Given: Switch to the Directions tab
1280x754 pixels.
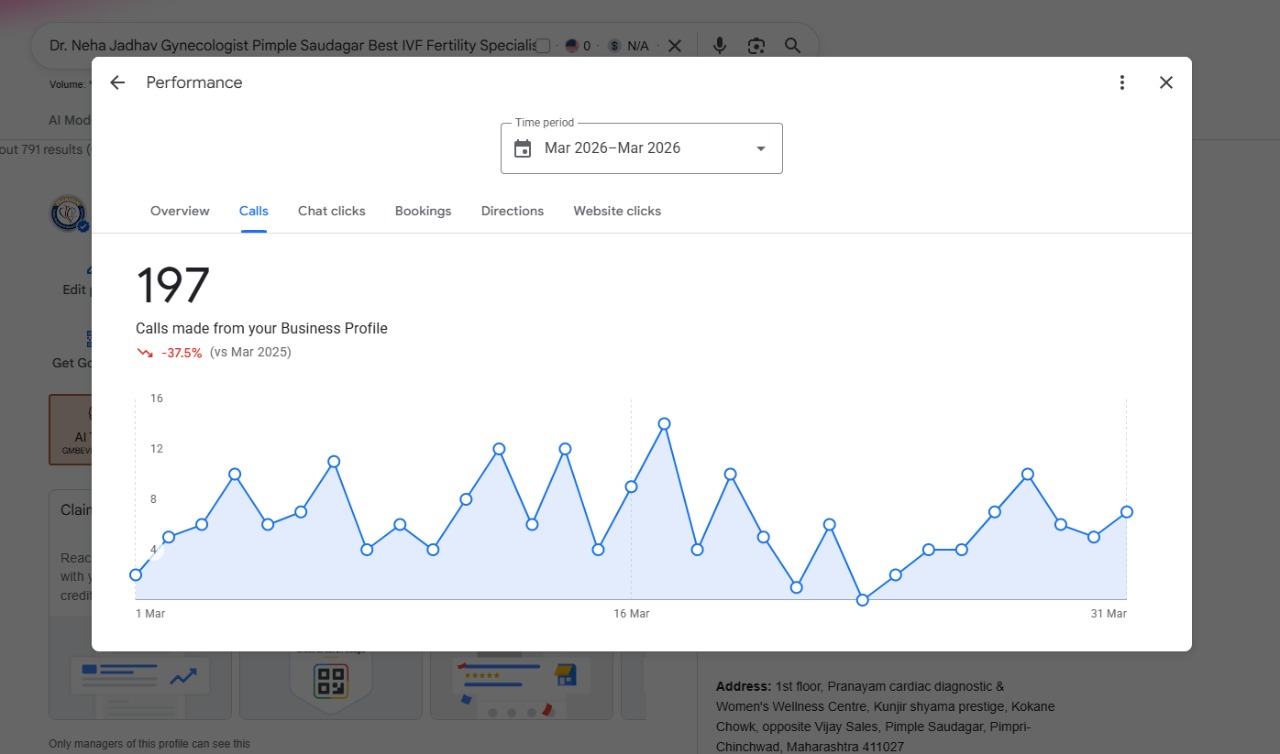Looking at the screenshot, I should [512, 211].
